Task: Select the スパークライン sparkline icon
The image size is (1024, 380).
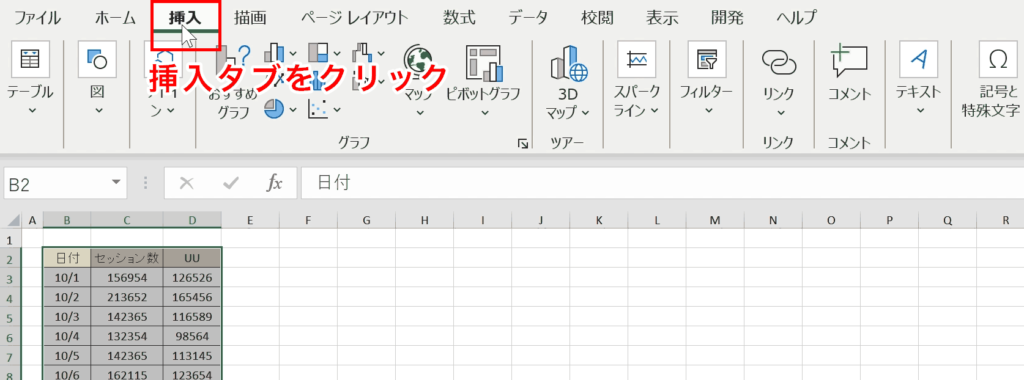Action: tap(637, 59)
